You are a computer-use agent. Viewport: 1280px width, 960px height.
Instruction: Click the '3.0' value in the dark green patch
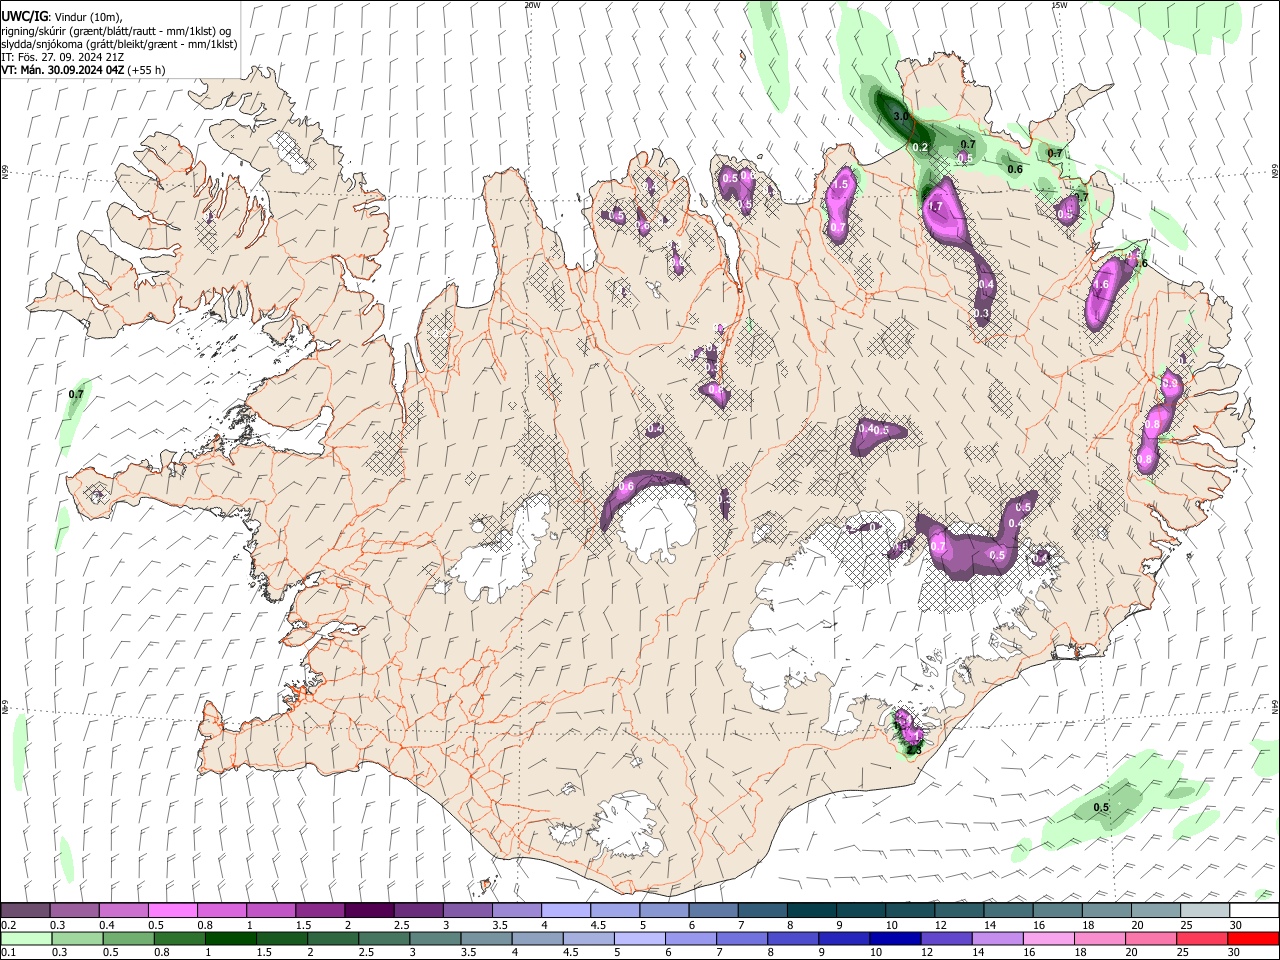pos(901,117)
